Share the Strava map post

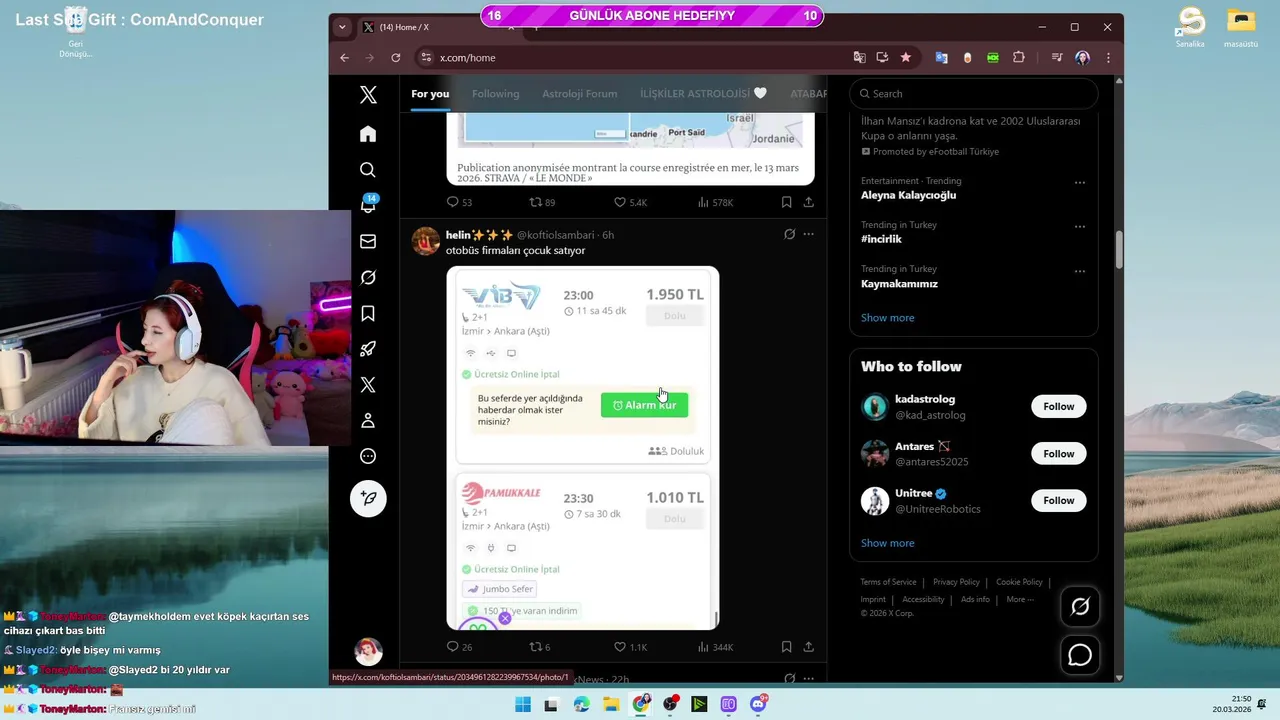[808, 202]
